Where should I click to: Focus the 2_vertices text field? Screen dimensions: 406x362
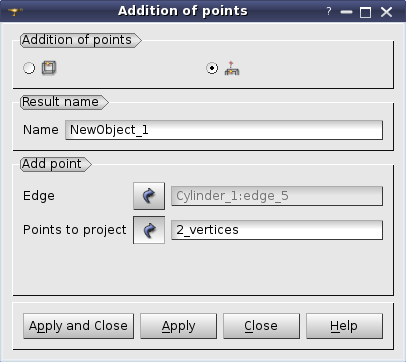277,230
